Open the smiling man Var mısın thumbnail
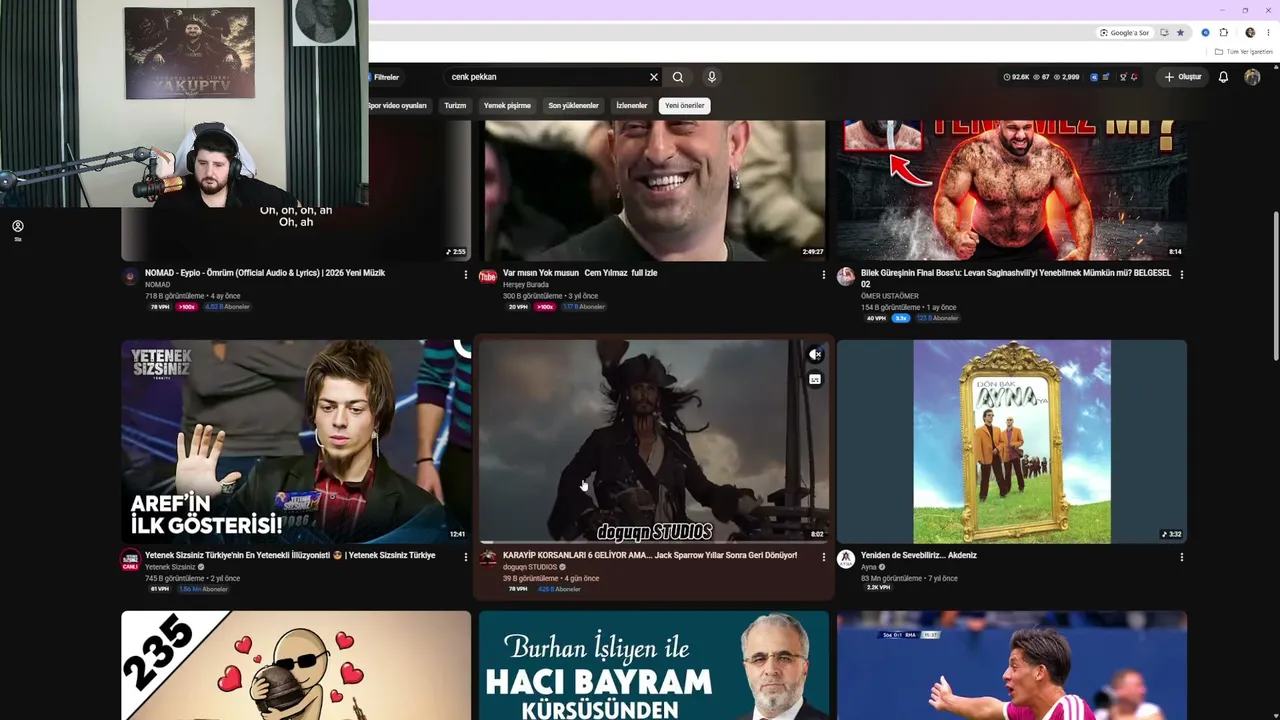The width and height of the screenshot is (1280, 720). 654,190
